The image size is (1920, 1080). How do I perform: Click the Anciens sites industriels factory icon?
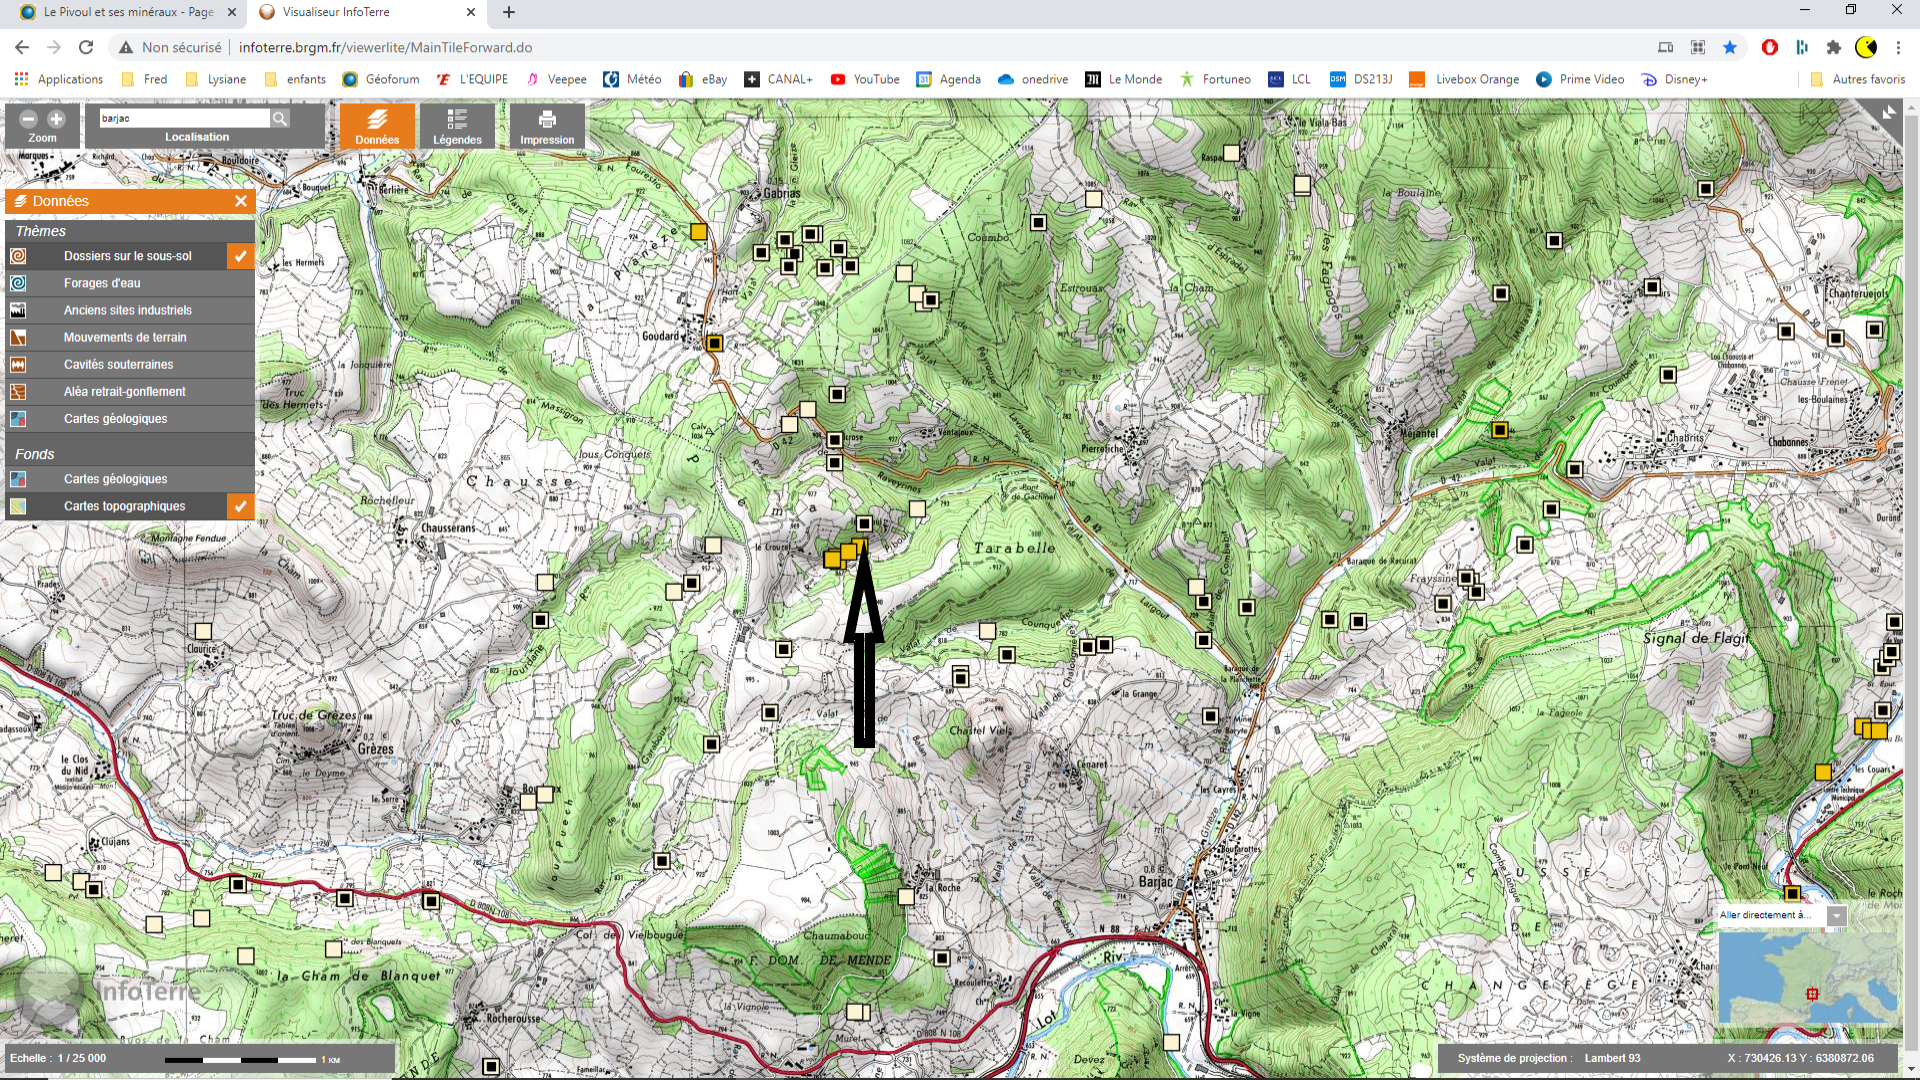click(18, 310)
